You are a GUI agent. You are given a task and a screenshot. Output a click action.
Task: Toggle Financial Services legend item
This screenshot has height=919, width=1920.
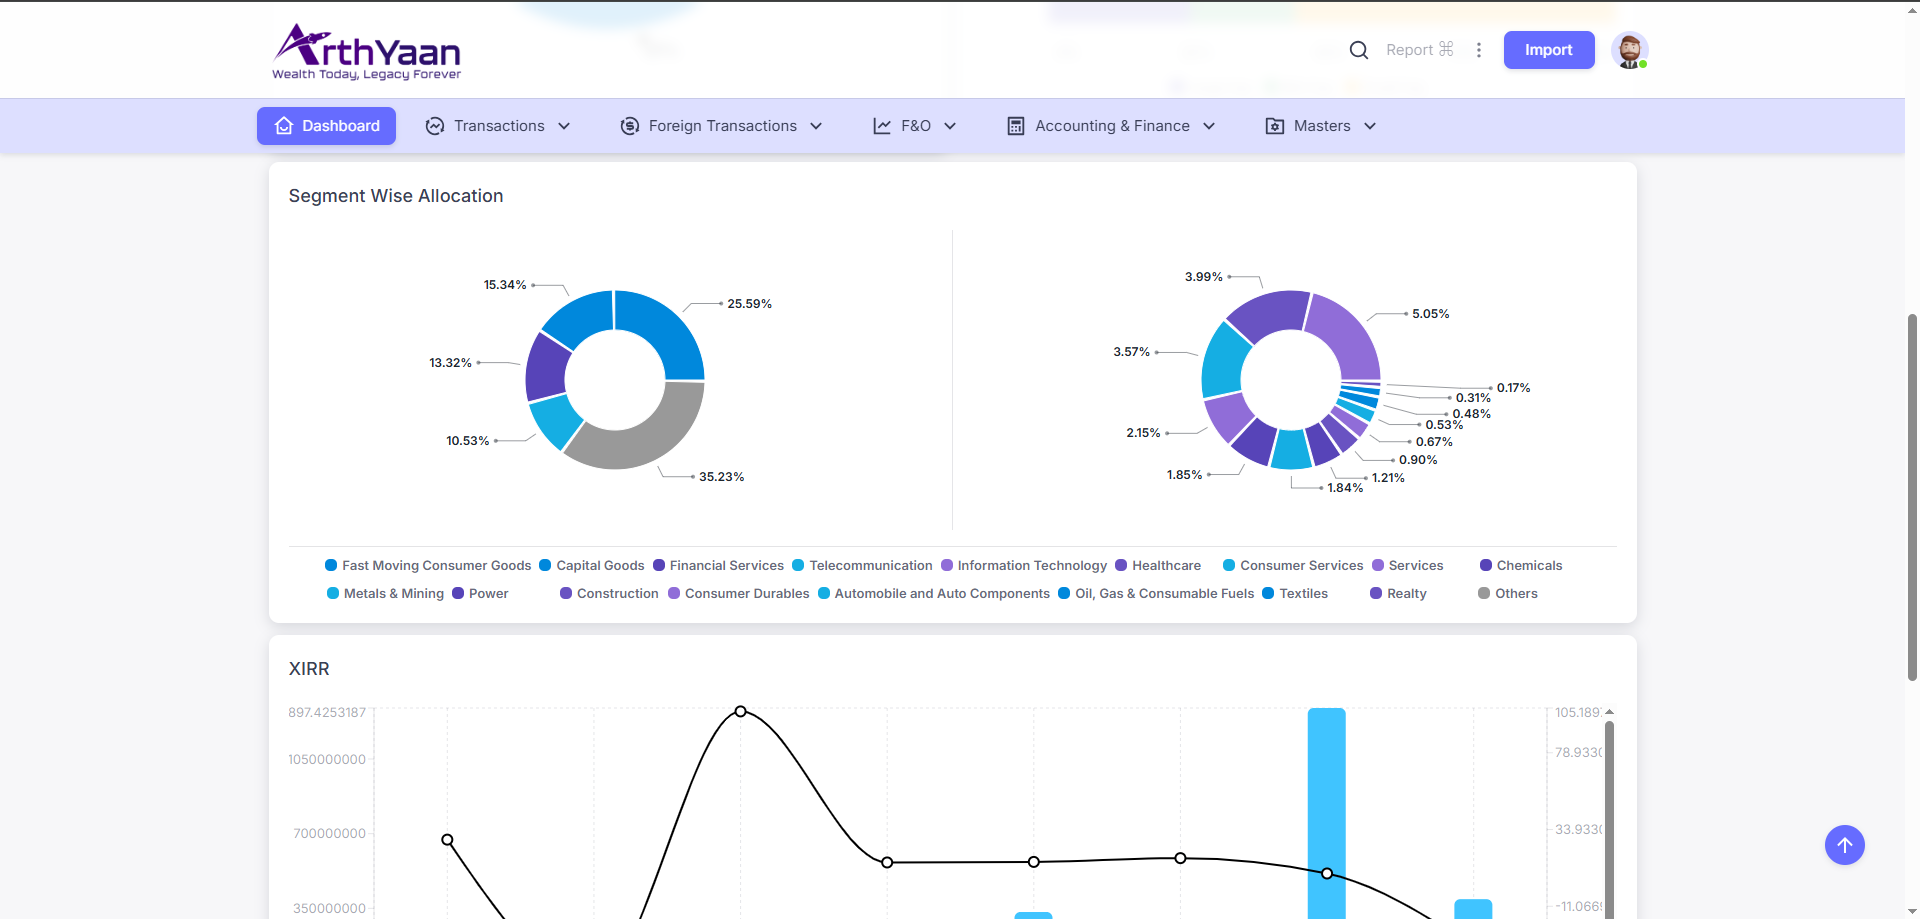(718, 566)
